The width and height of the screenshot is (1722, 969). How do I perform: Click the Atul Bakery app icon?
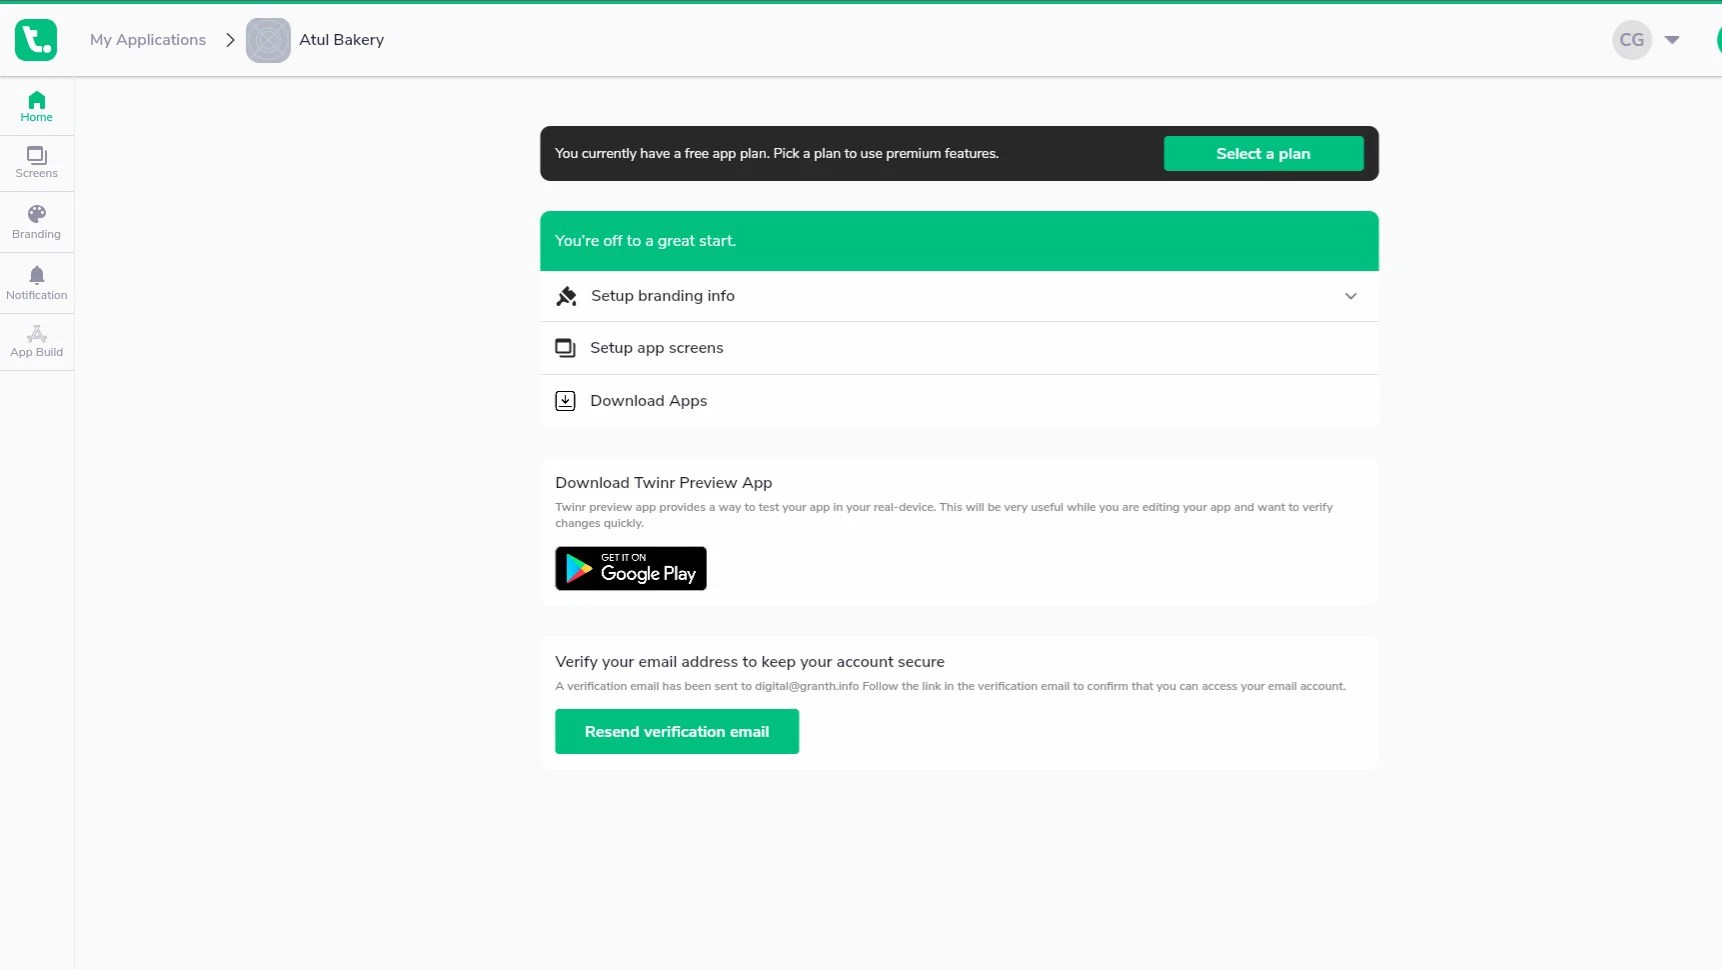coord(268,40)
